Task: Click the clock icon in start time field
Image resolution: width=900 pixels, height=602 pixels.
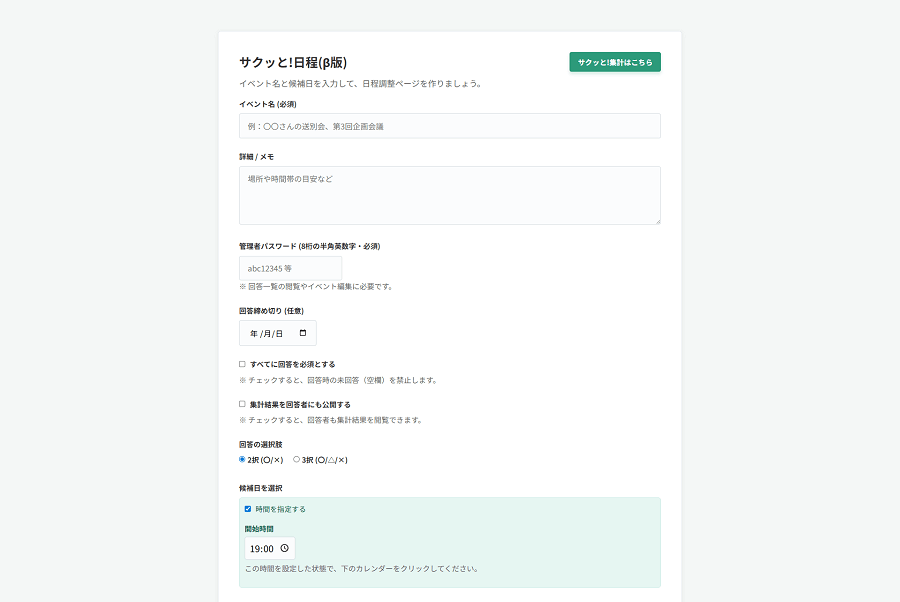Action: pyautogui.click(x=284, y=548)
